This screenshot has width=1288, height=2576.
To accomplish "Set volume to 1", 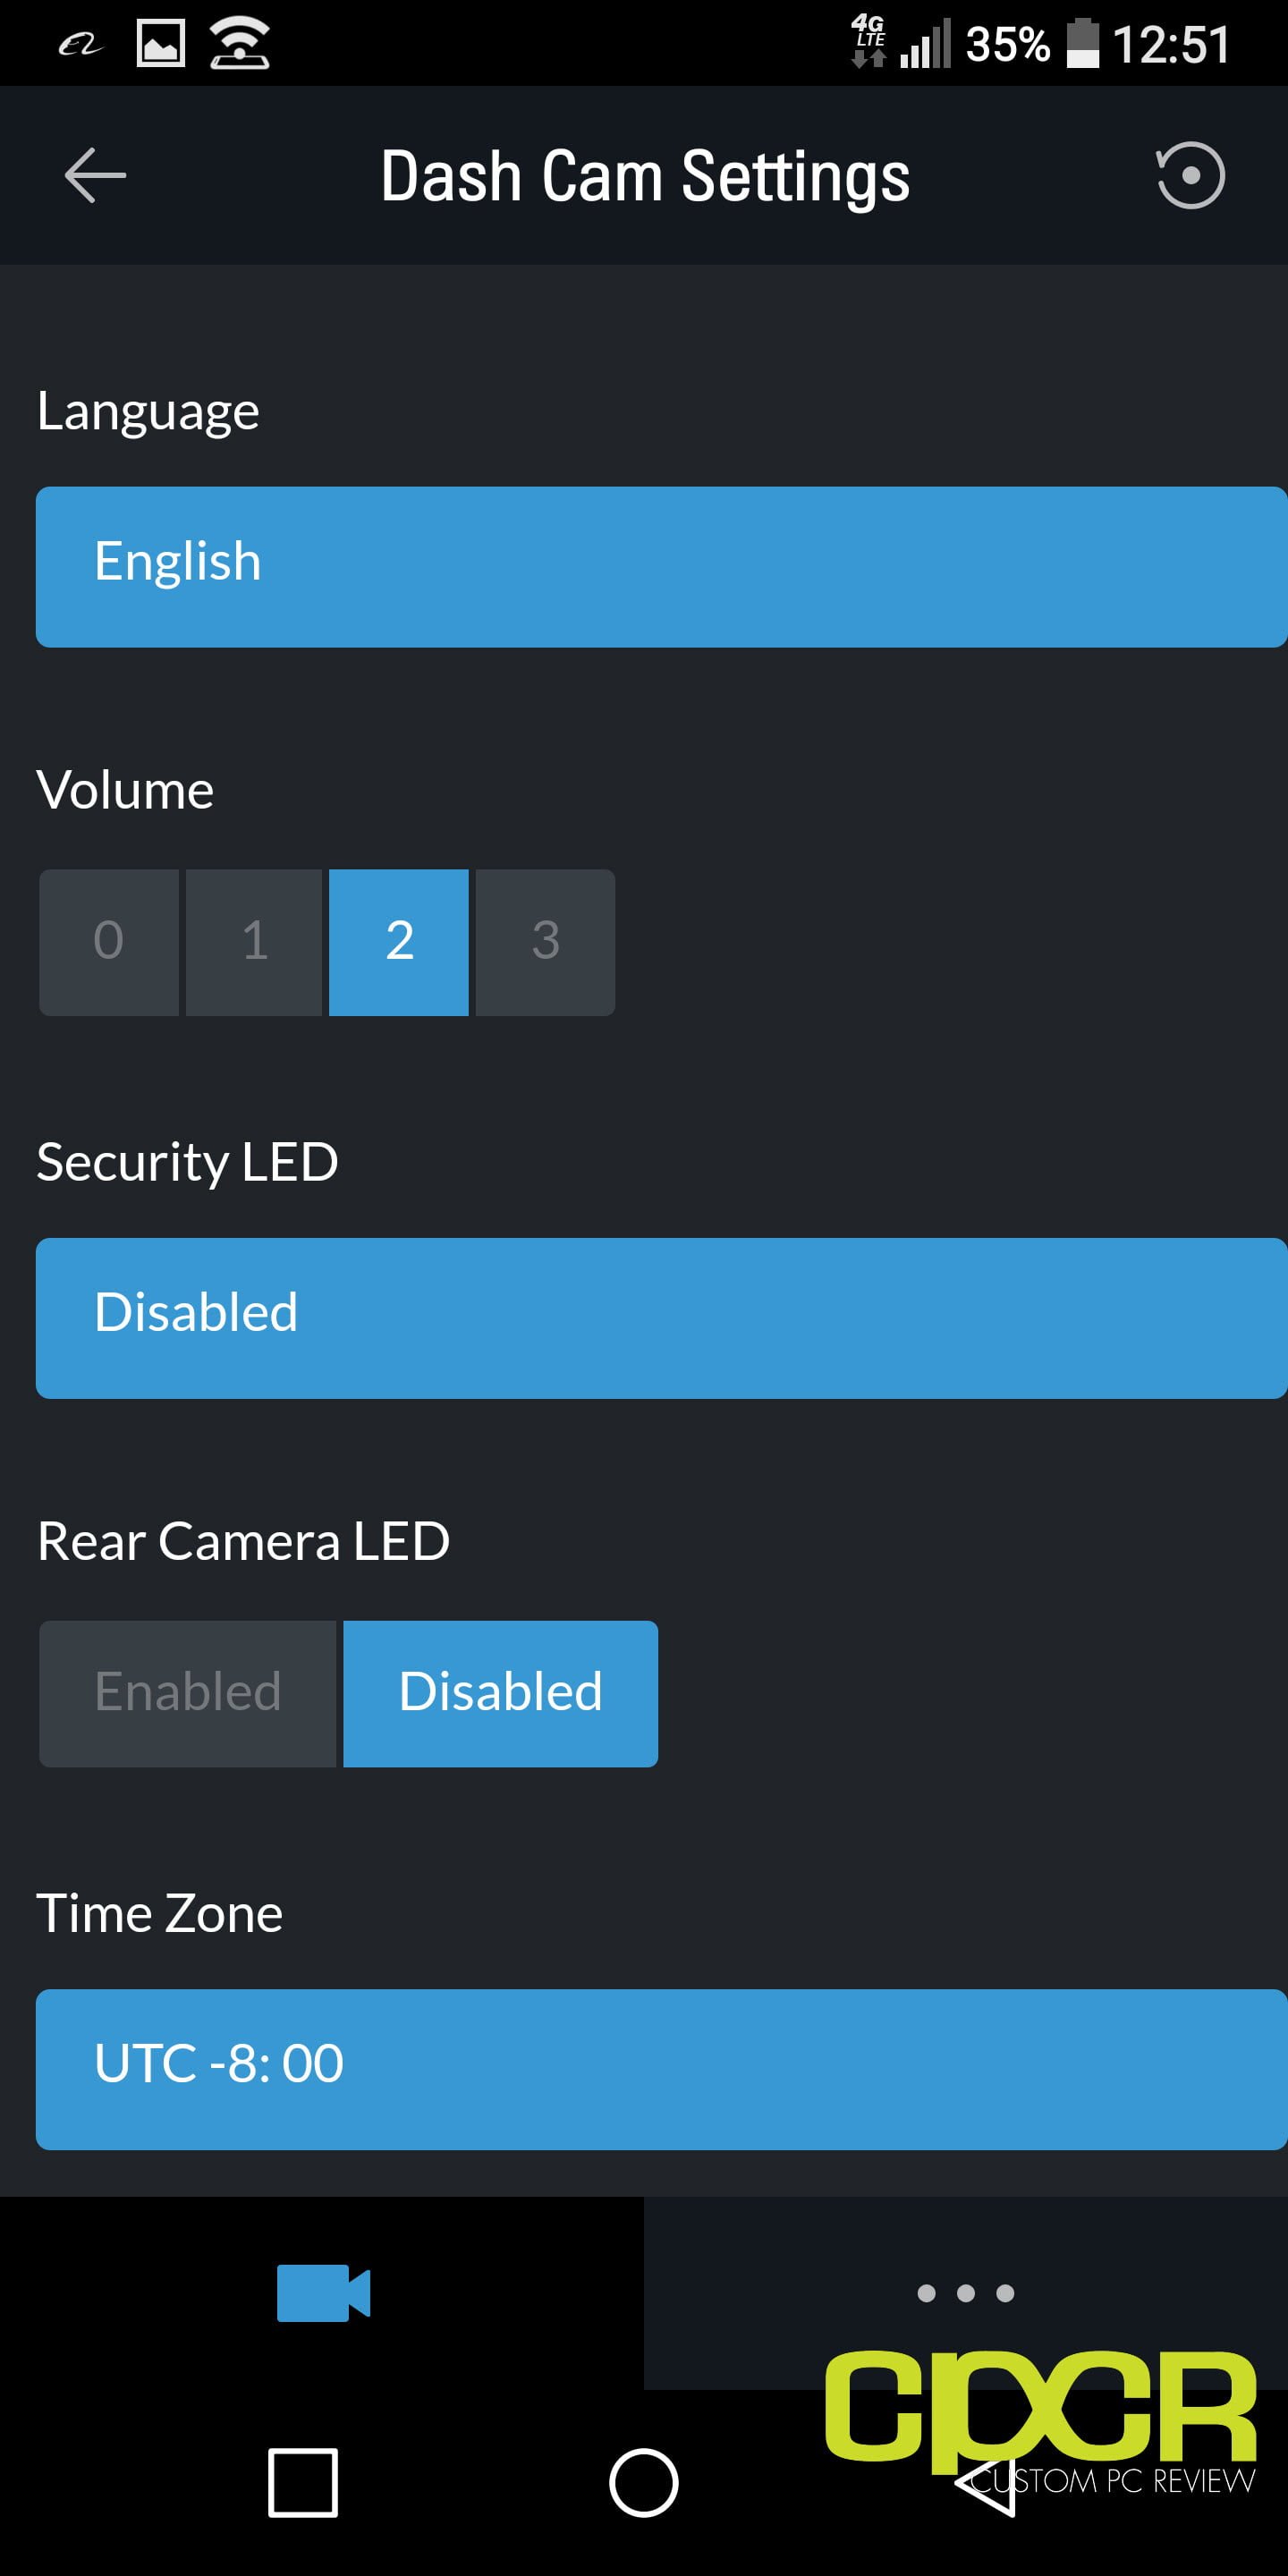I will tap(254, 942).
